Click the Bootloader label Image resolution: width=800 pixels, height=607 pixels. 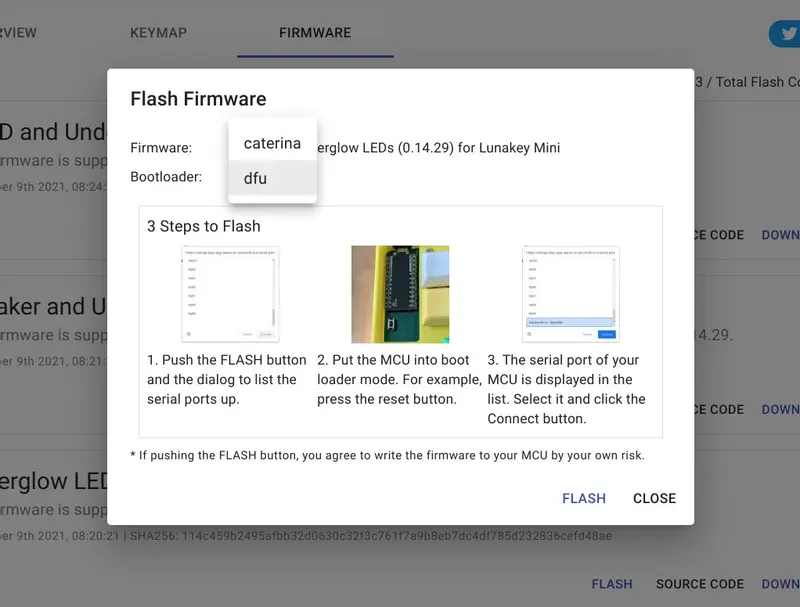click(166, 176)
